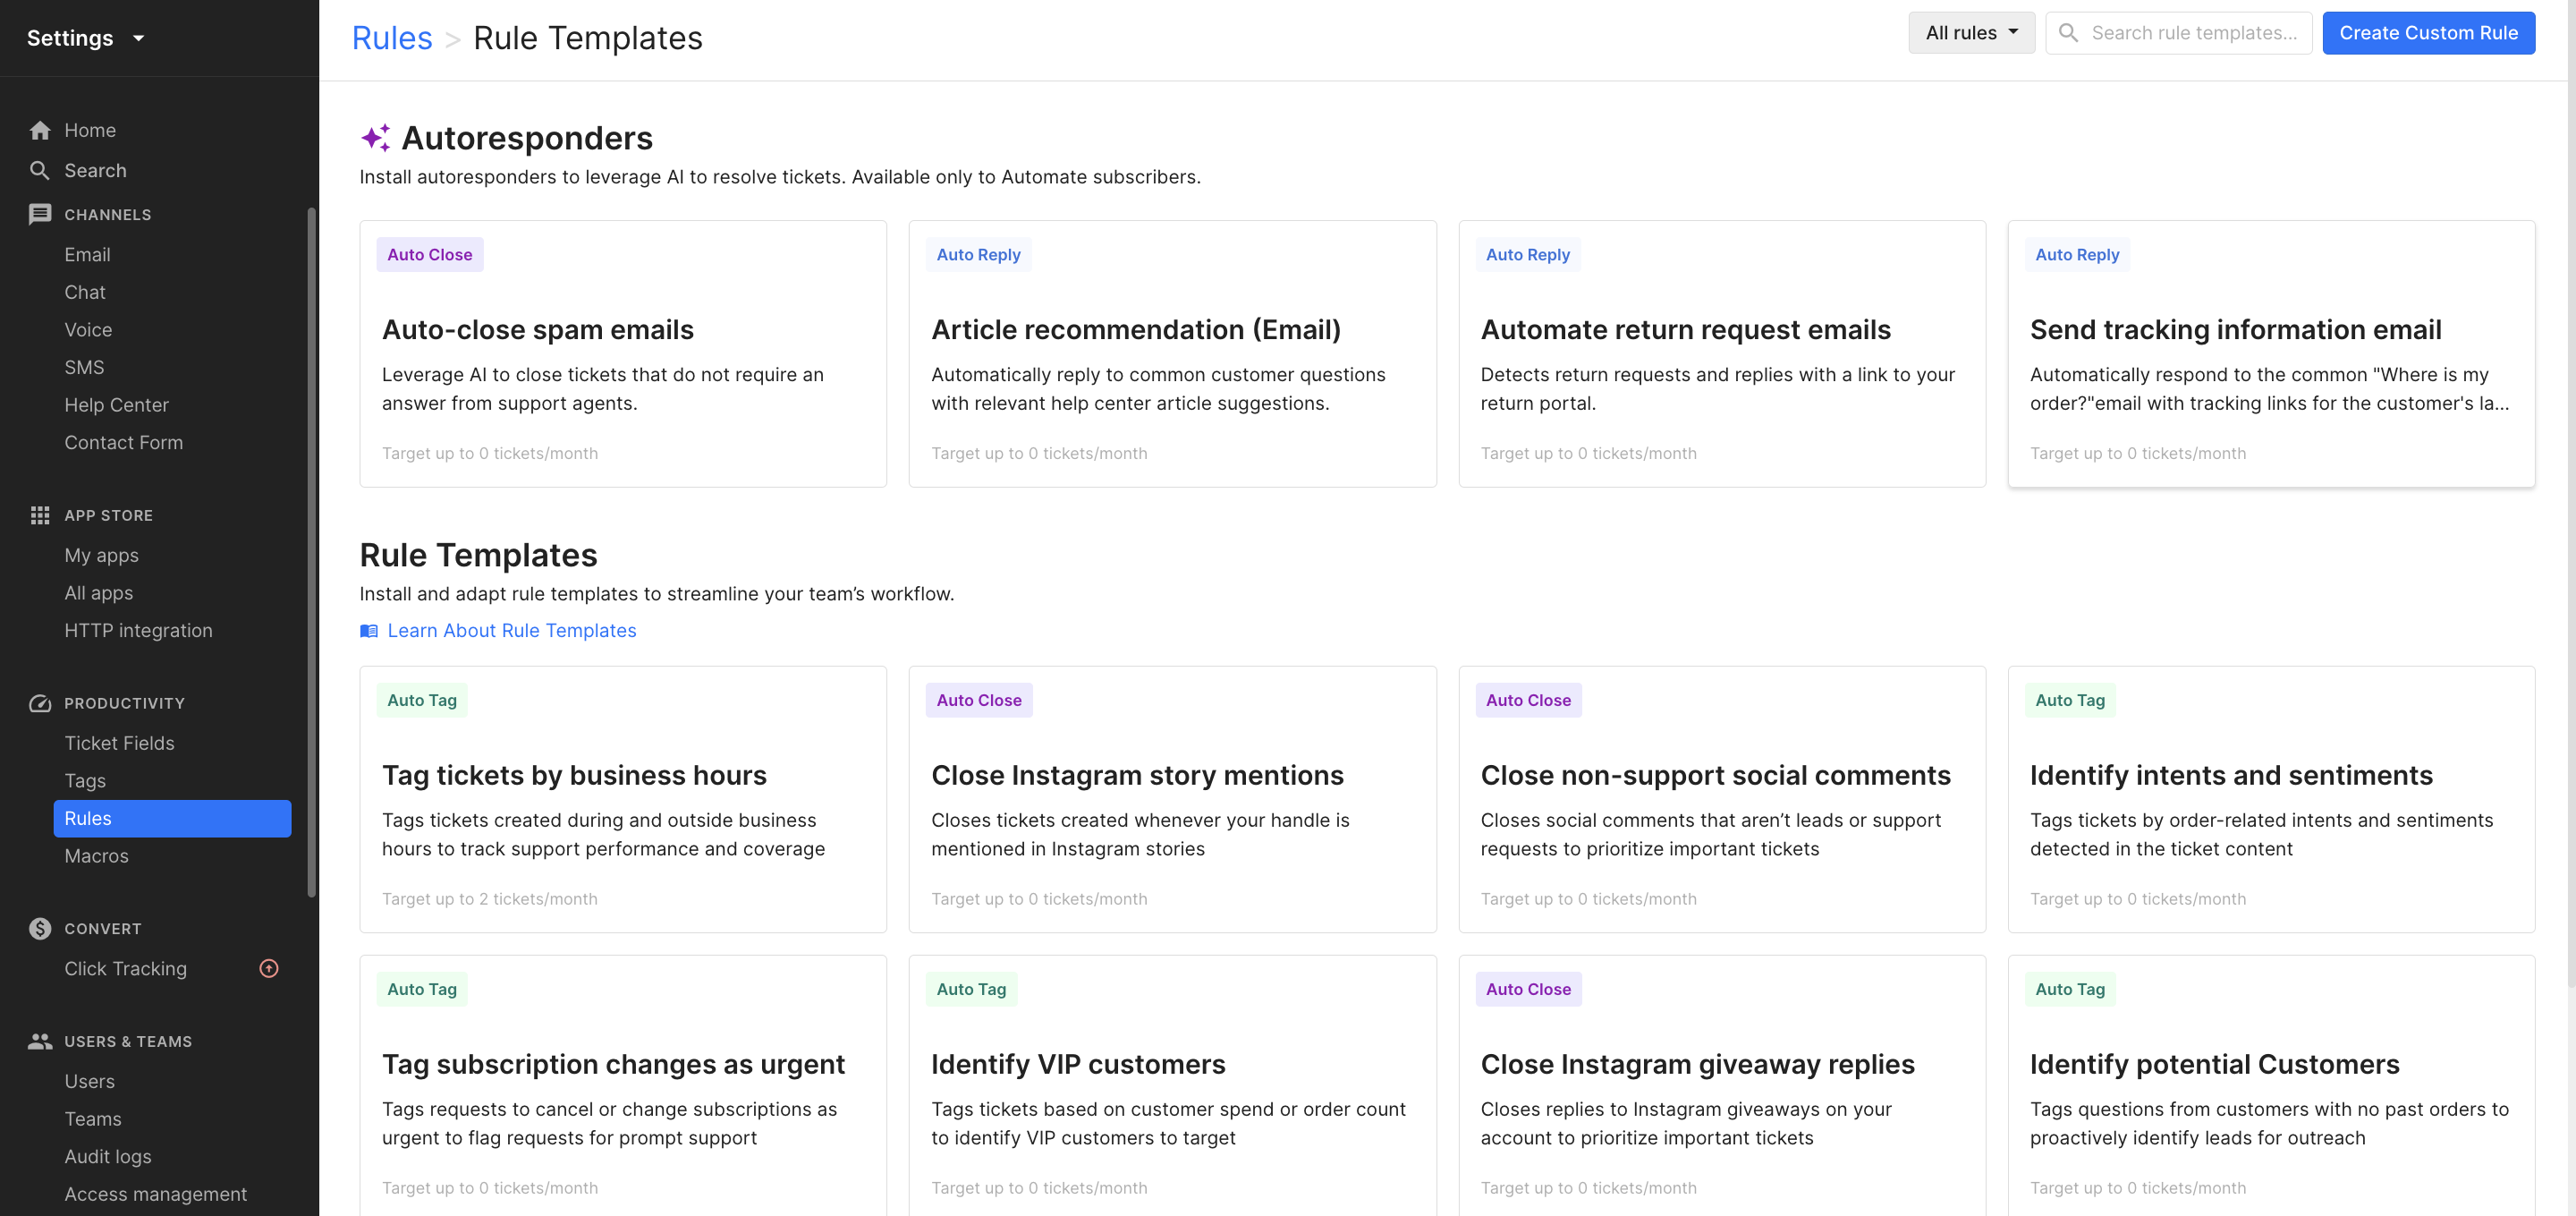The width and height of the screenshot is (2576, 1216).
Task: Go to My apps
Action: [101, 556]
